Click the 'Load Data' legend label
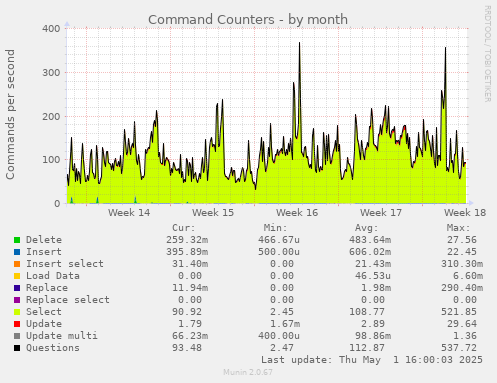Image resolution: width=497 pixels, height=383 pixels. (x=53, y=276)
